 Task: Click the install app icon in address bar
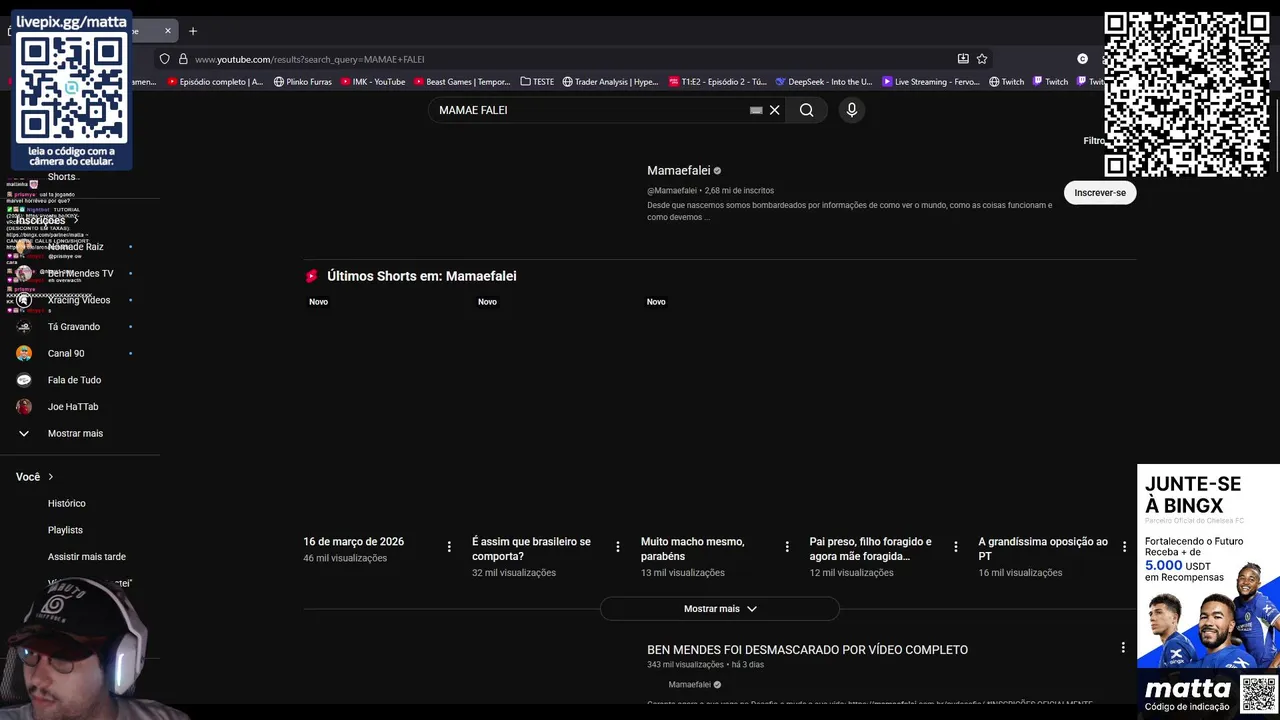[963, 59]
